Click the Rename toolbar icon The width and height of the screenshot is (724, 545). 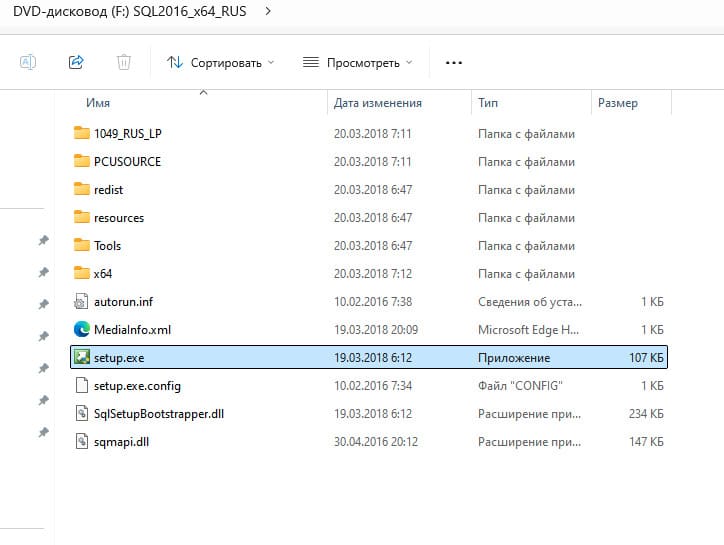point(28,62)
